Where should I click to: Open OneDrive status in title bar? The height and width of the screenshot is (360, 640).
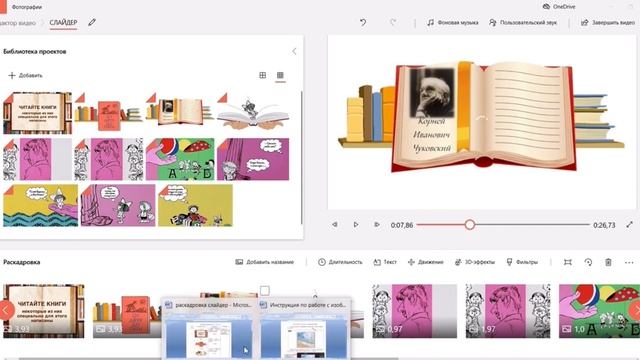(x=559, y=7)
